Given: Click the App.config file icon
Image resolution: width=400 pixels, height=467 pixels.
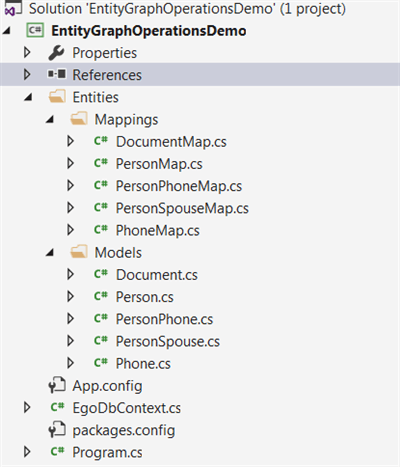Looking at the screenshot, I should pos(57,385).
